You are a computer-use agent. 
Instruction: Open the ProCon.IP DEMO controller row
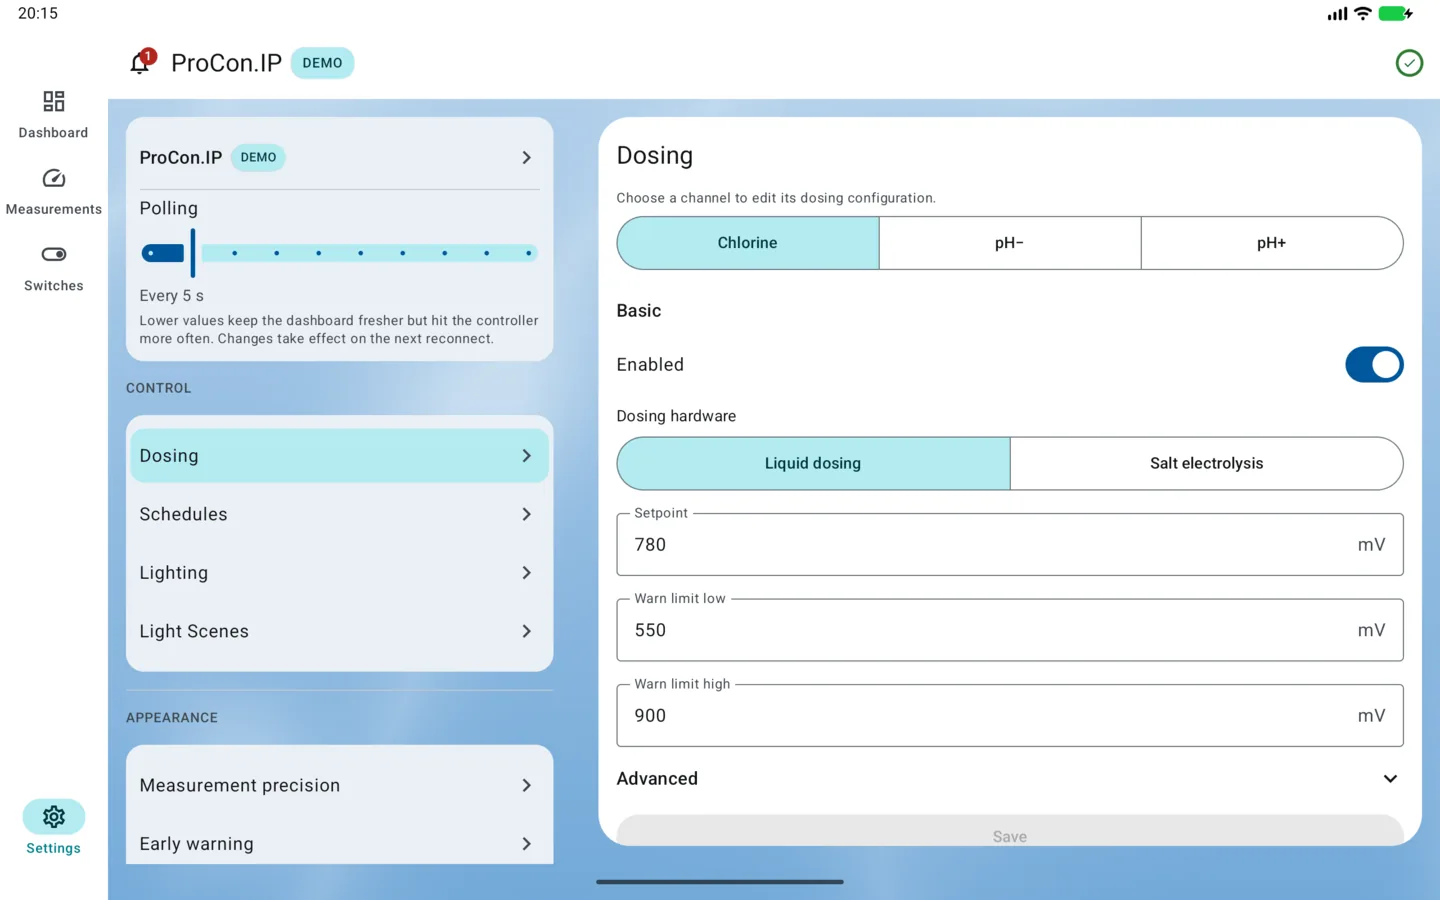click(x=339, y=157)
